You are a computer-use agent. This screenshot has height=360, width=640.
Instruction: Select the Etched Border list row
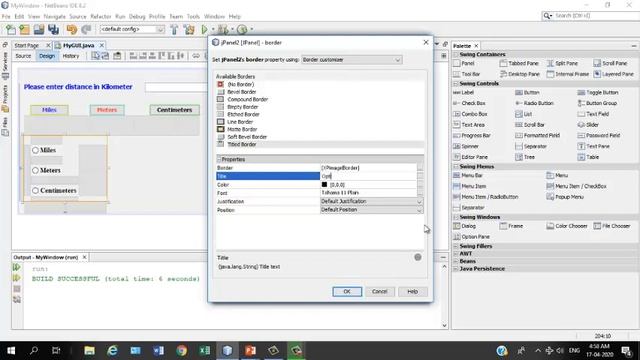pyautogui.click(x=320, y=114)
